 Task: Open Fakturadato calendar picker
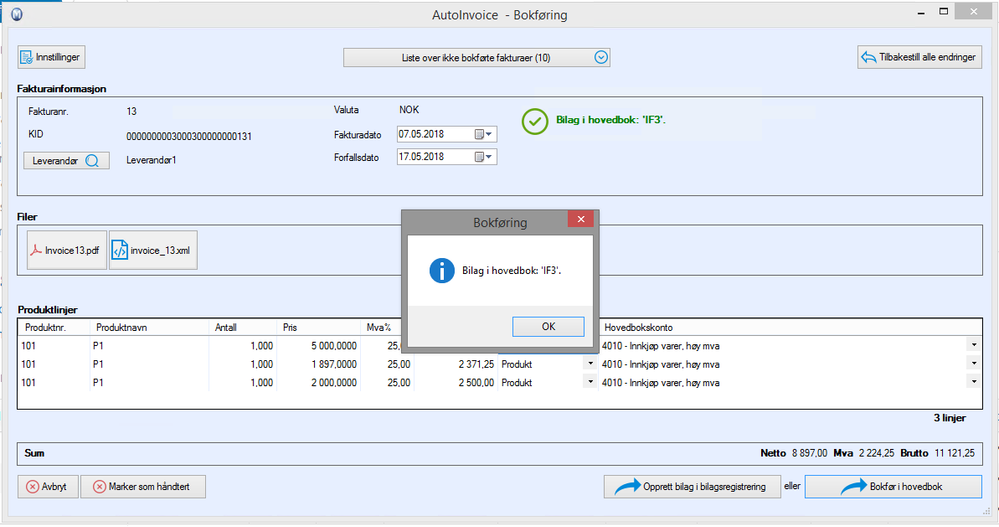(482, 134)
